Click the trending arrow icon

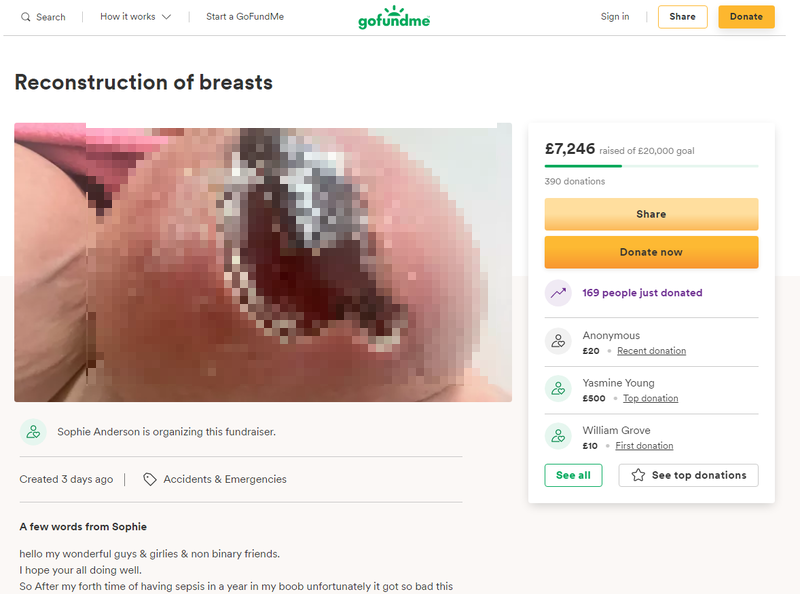tap(557, 293)
